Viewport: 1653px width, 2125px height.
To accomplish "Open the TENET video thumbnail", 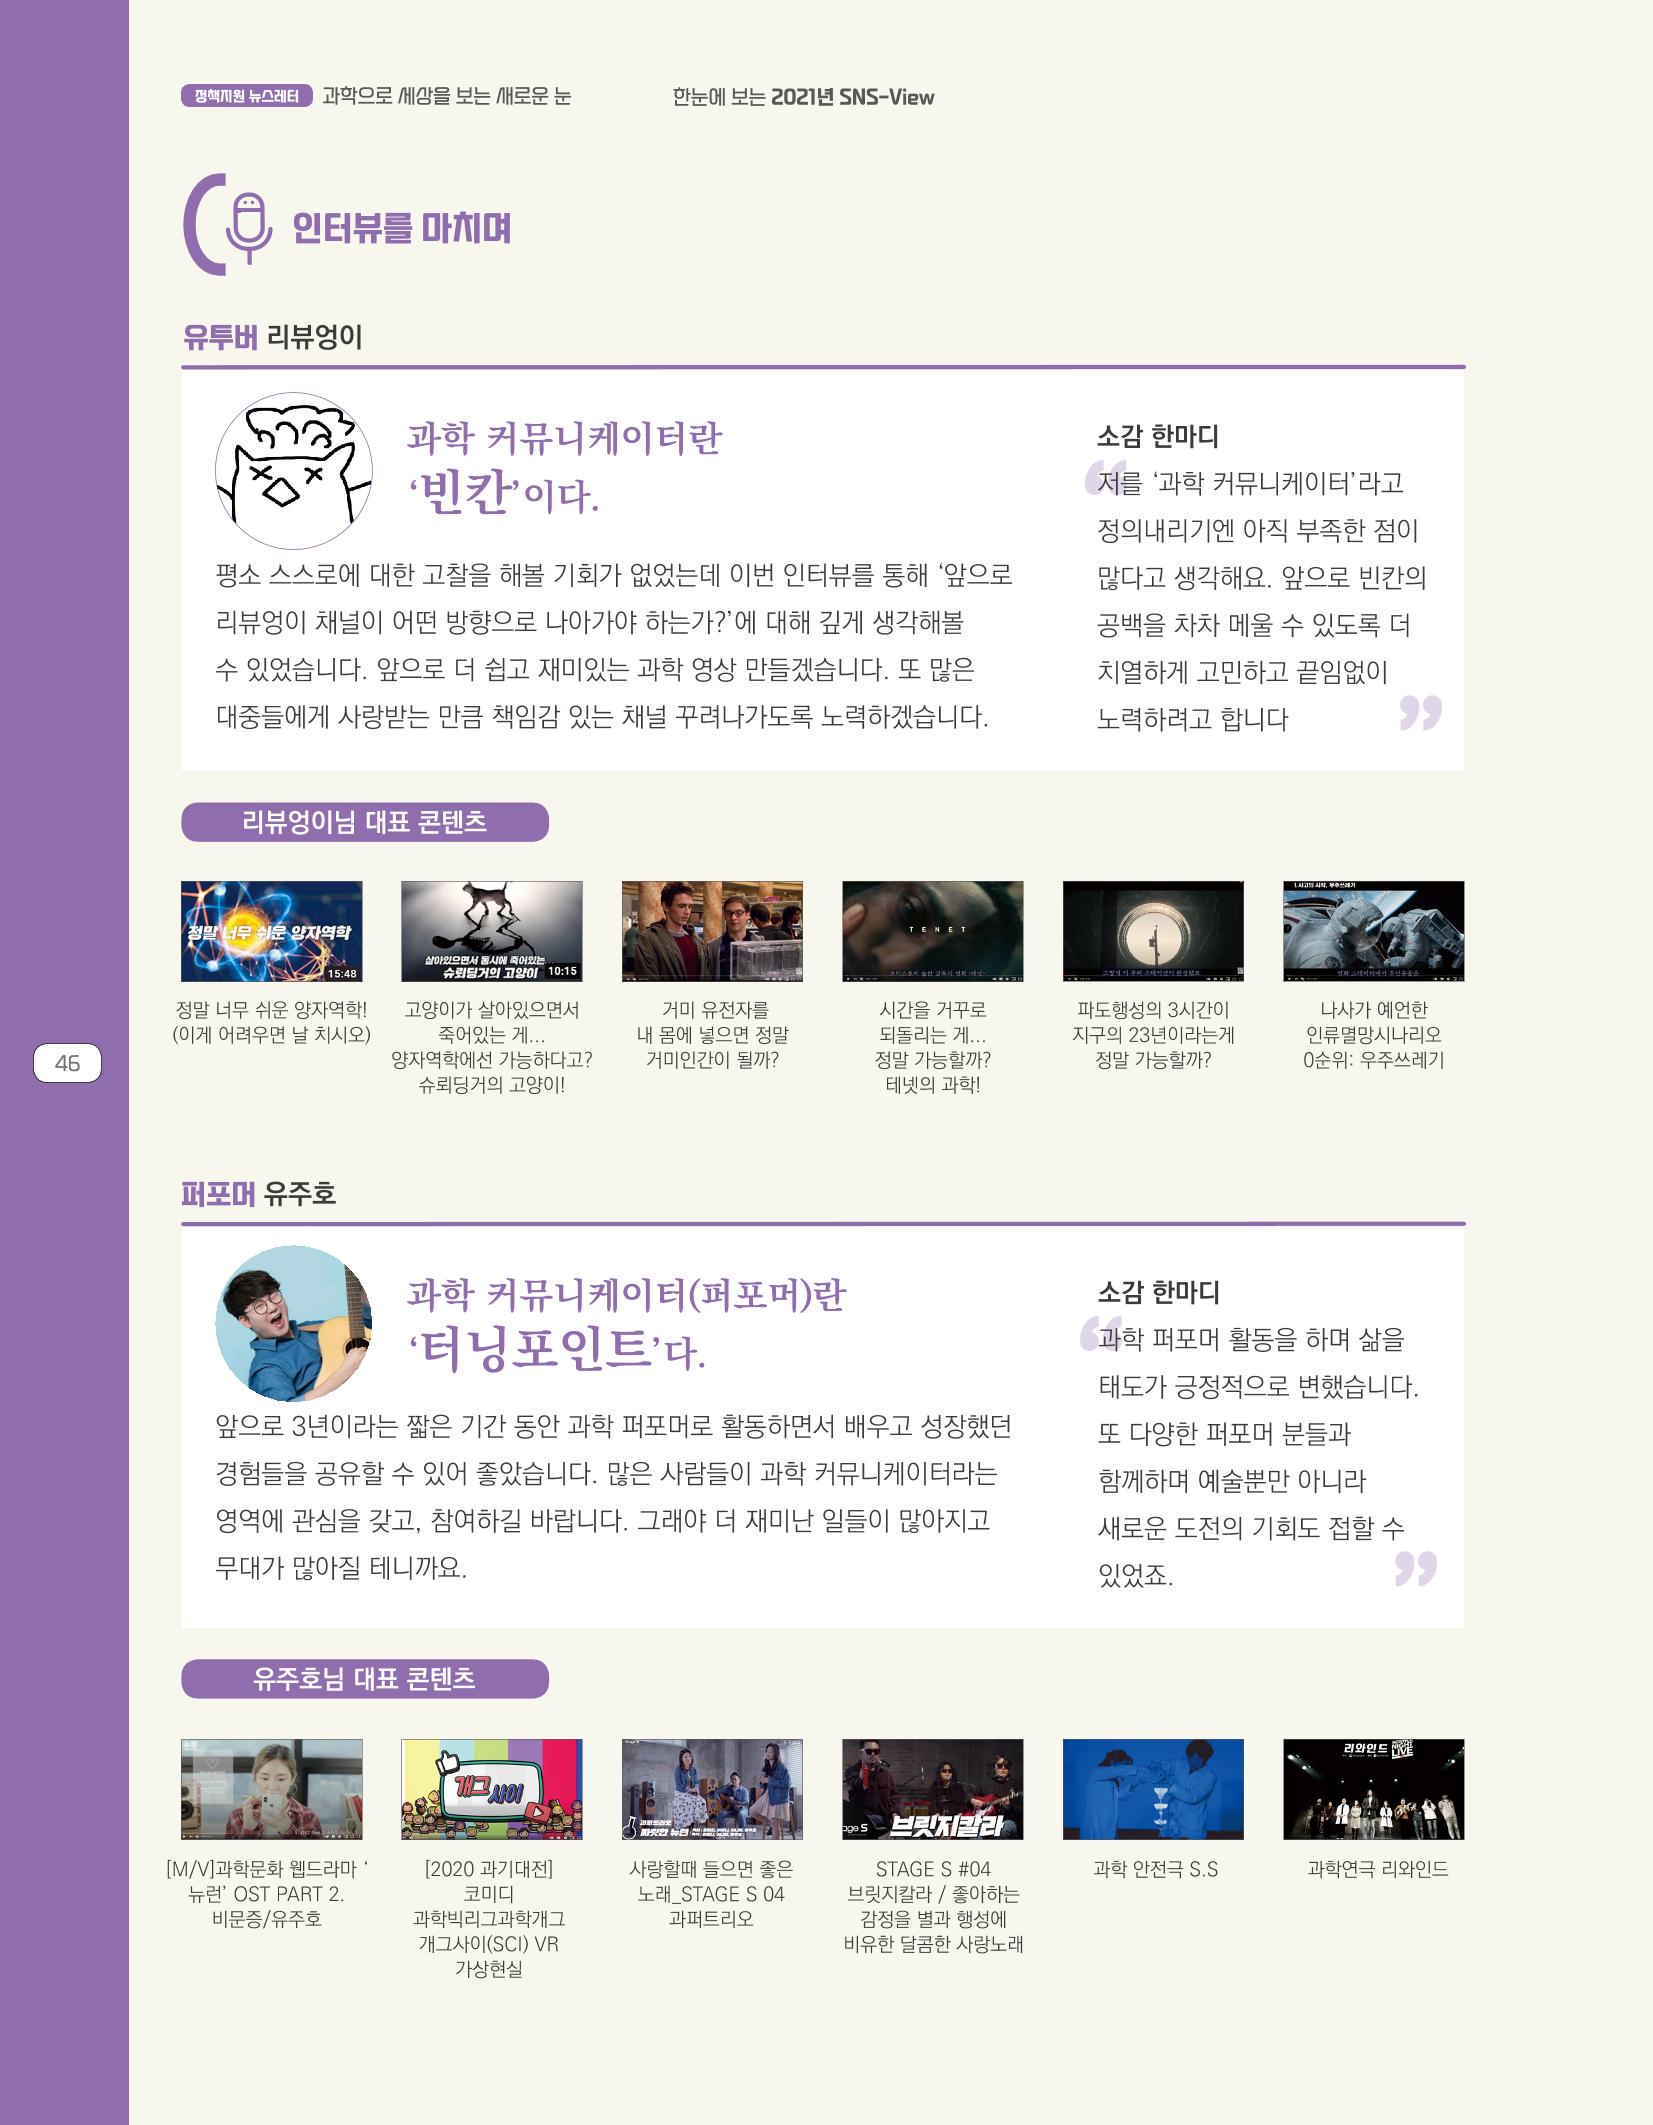I will (933, 931).
